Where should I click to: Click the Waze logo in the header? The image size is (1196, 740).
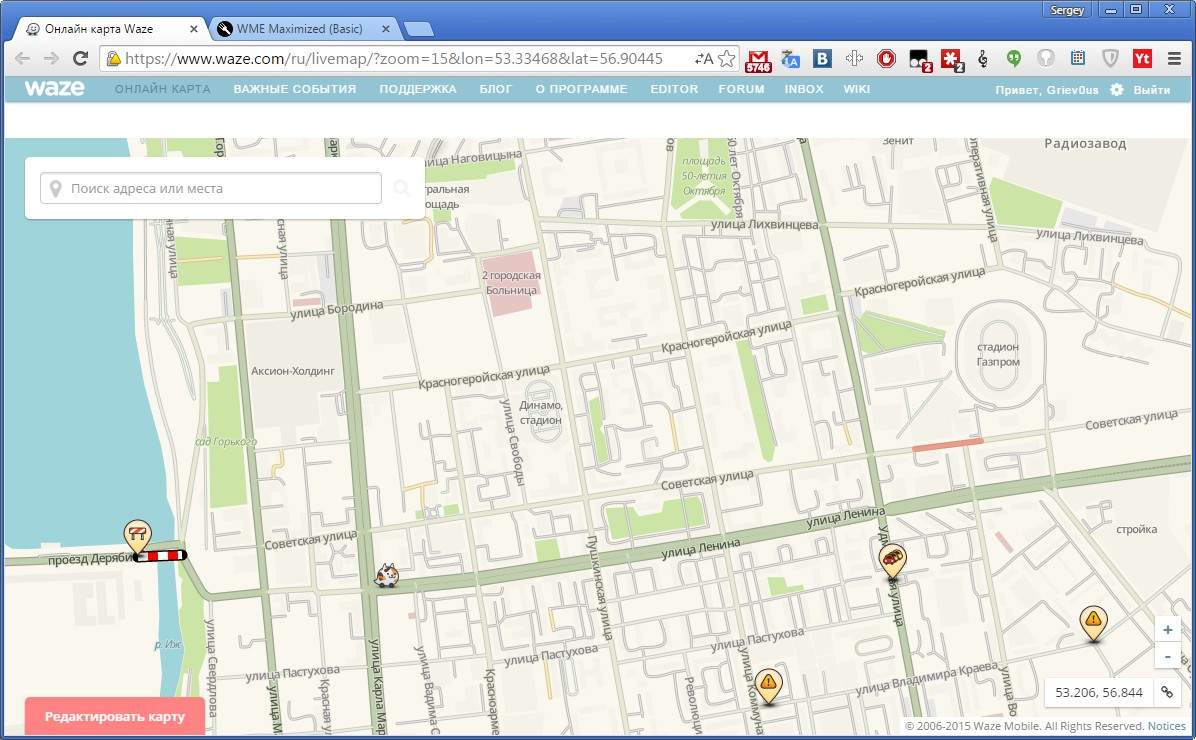54,88
